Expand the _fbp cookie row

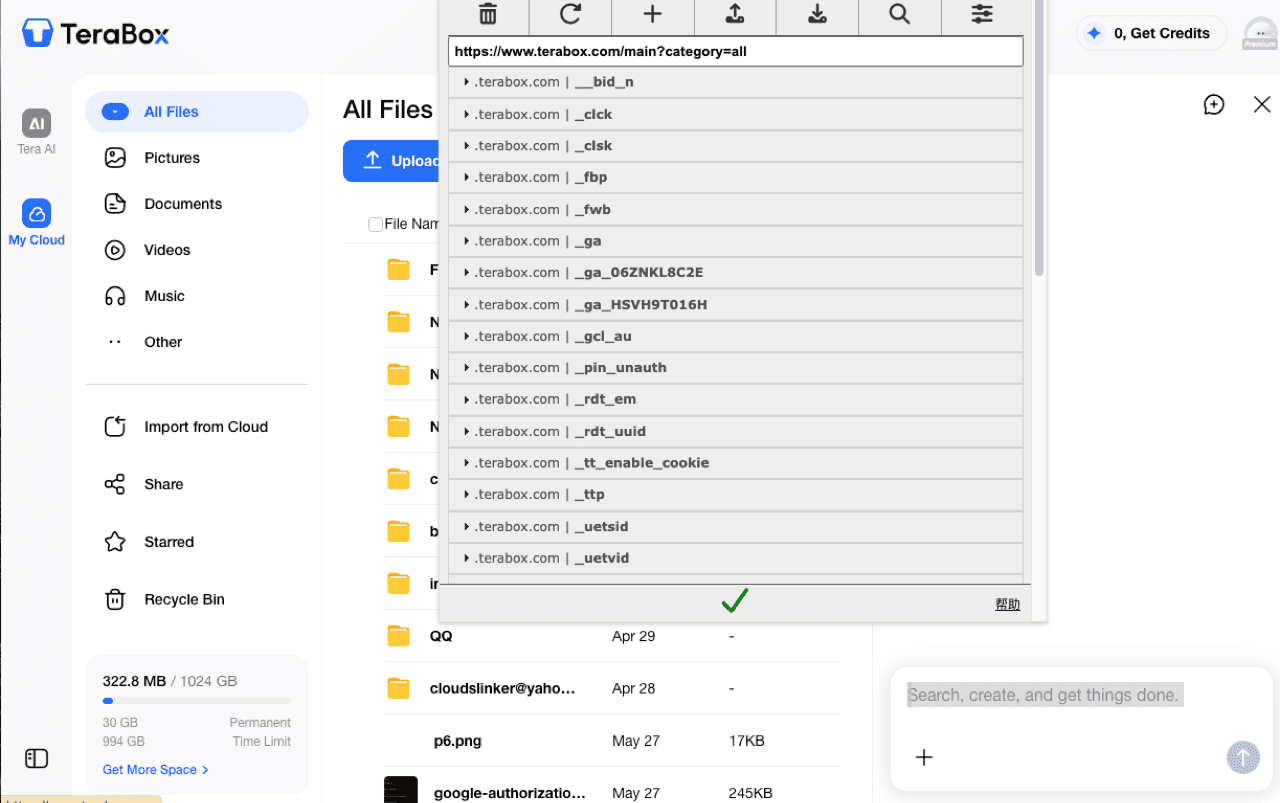735,177
